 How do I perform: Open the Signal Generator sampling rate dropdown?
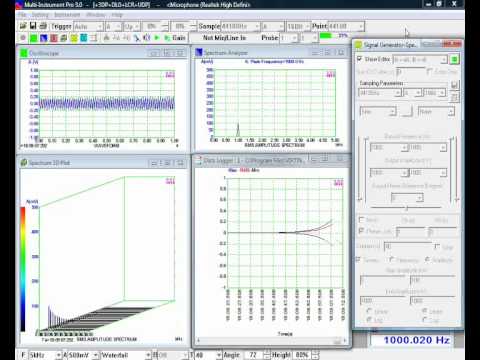coord(380,93)
